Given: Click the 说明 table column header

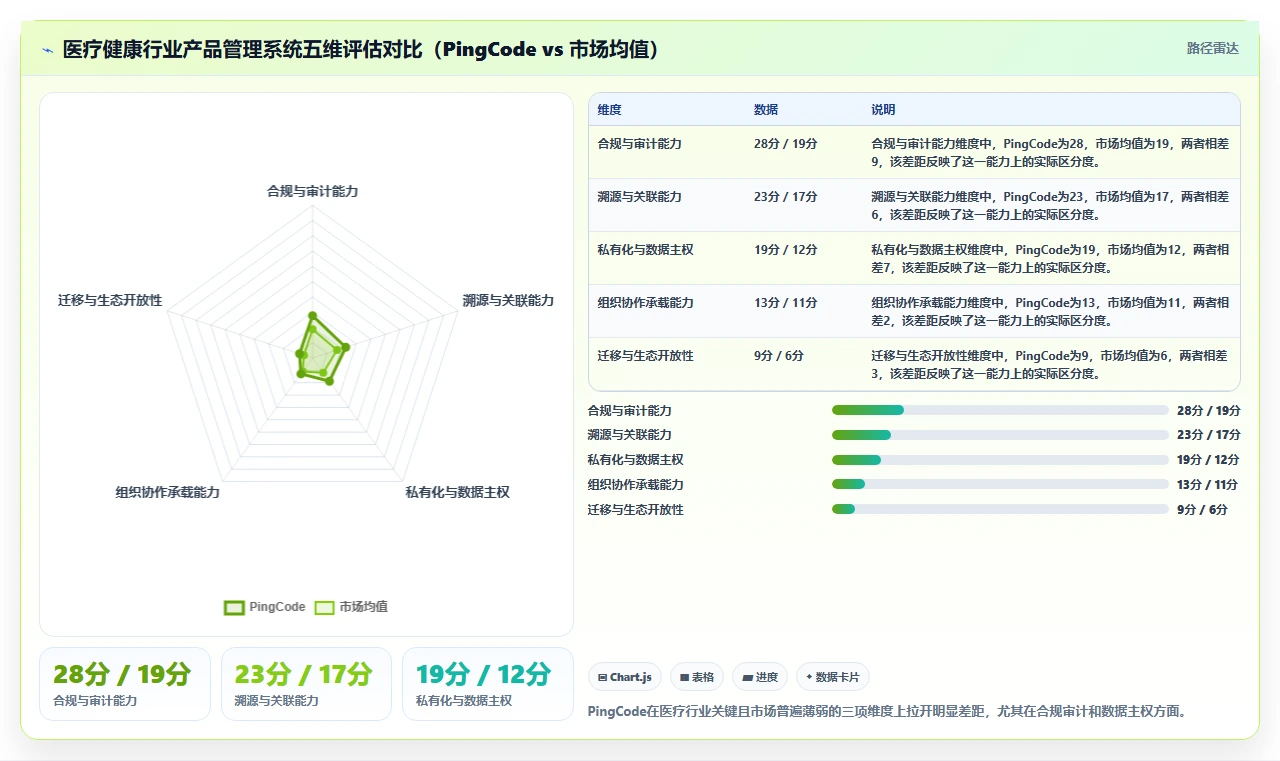Looking at the screenshot, I should click(x=883, y=110).
